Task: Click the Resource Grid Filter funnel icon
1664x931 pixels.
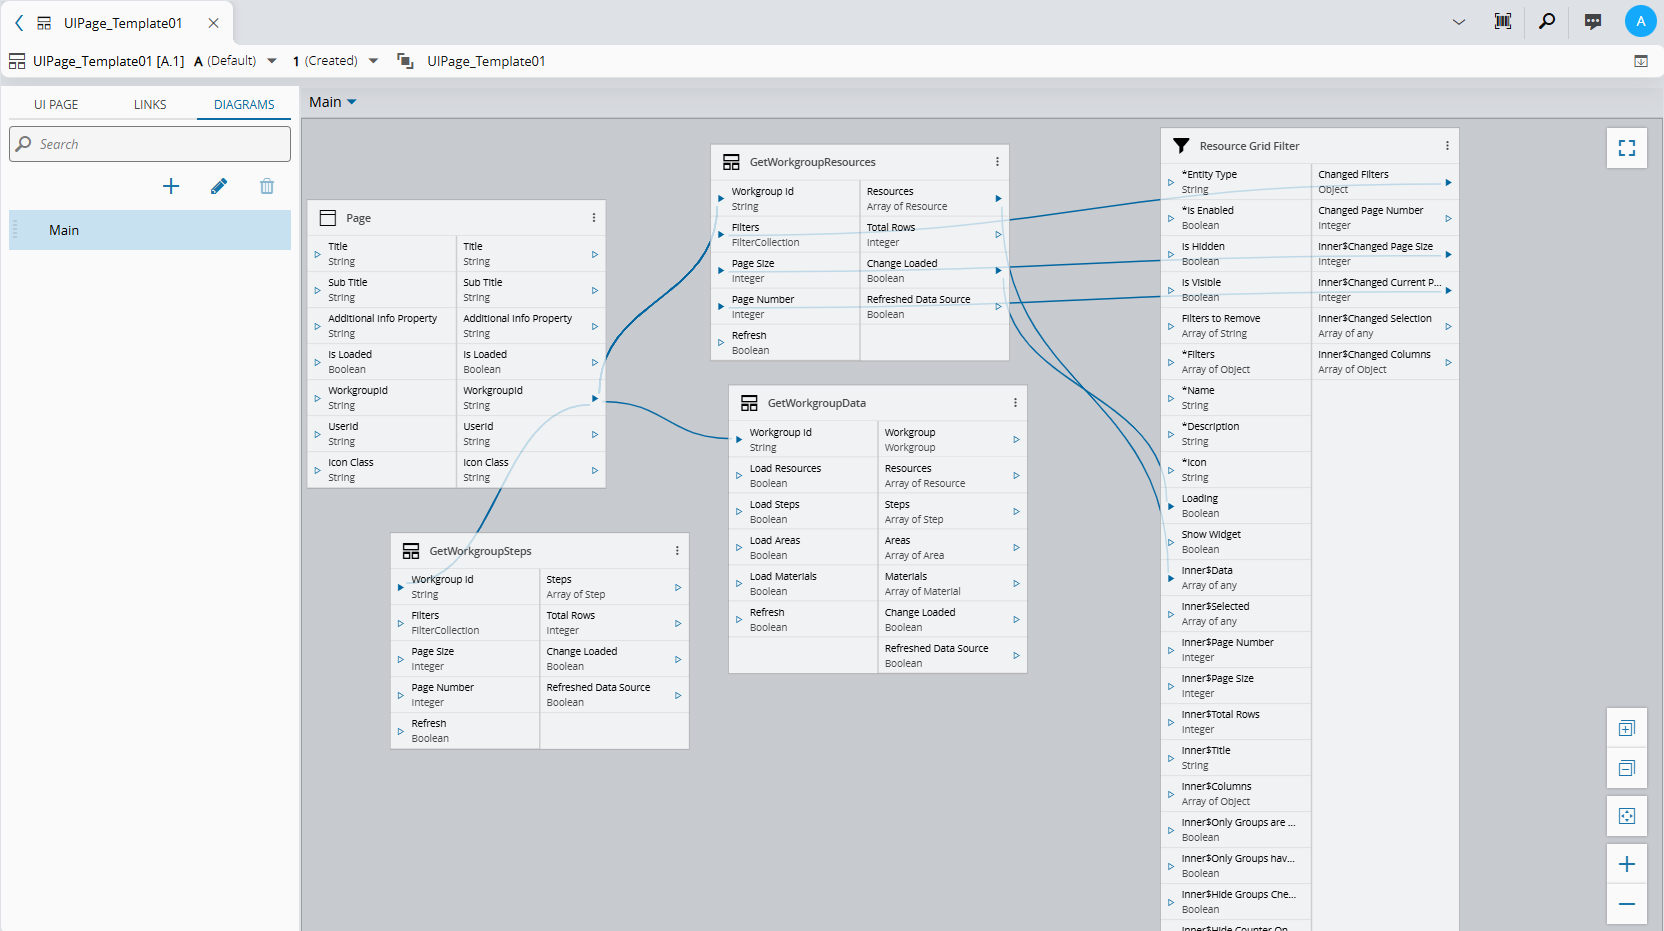Action: (x=1181, y=146)
